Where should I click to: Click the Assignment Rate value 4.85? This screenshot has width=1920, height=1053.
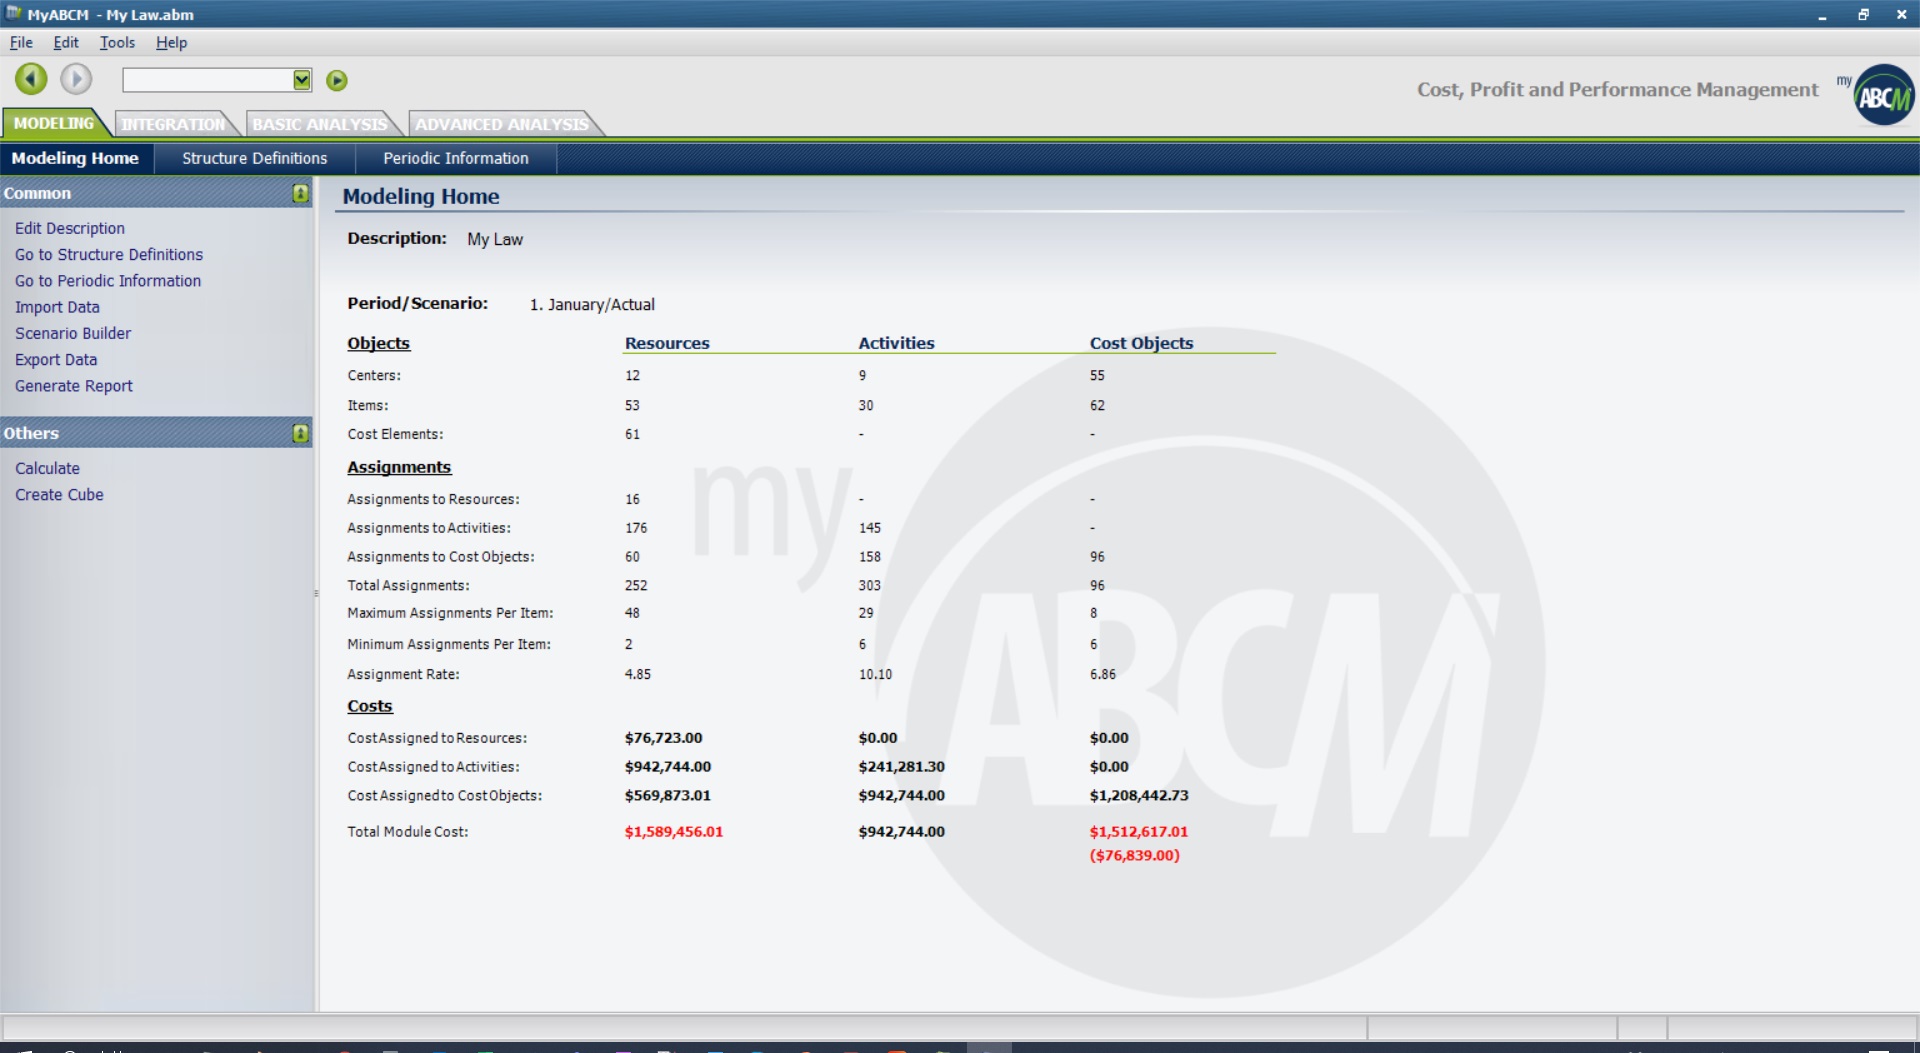[637, 674]
